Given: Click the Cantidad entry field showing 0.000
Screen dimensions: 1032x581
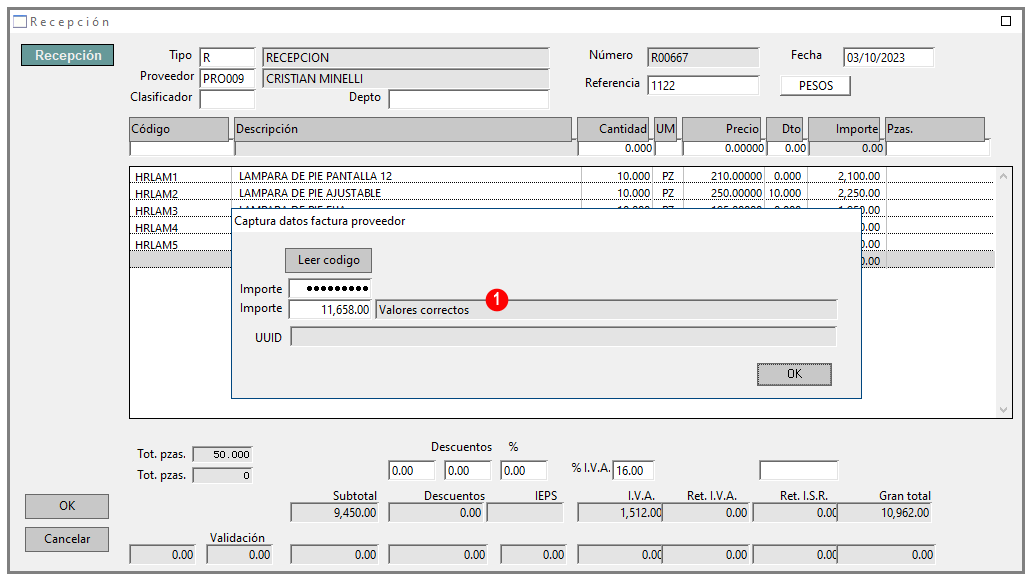Looking at the screenshot, I should click(x=615, y=148).
